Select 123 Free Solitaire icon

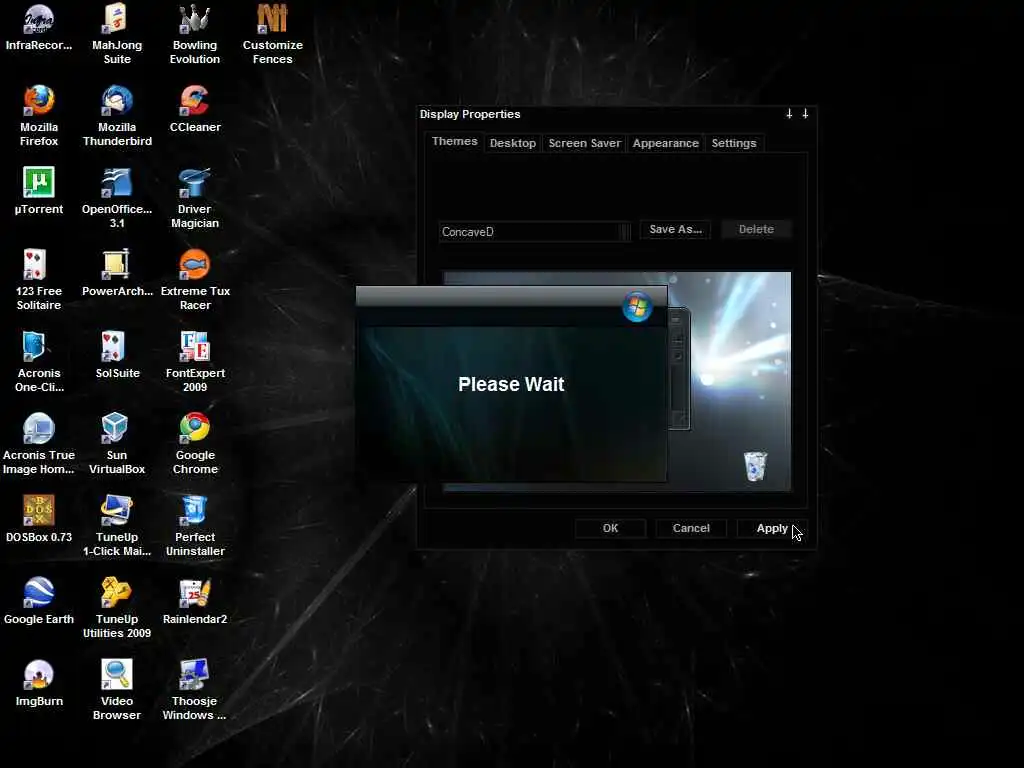tap(39, 280)
